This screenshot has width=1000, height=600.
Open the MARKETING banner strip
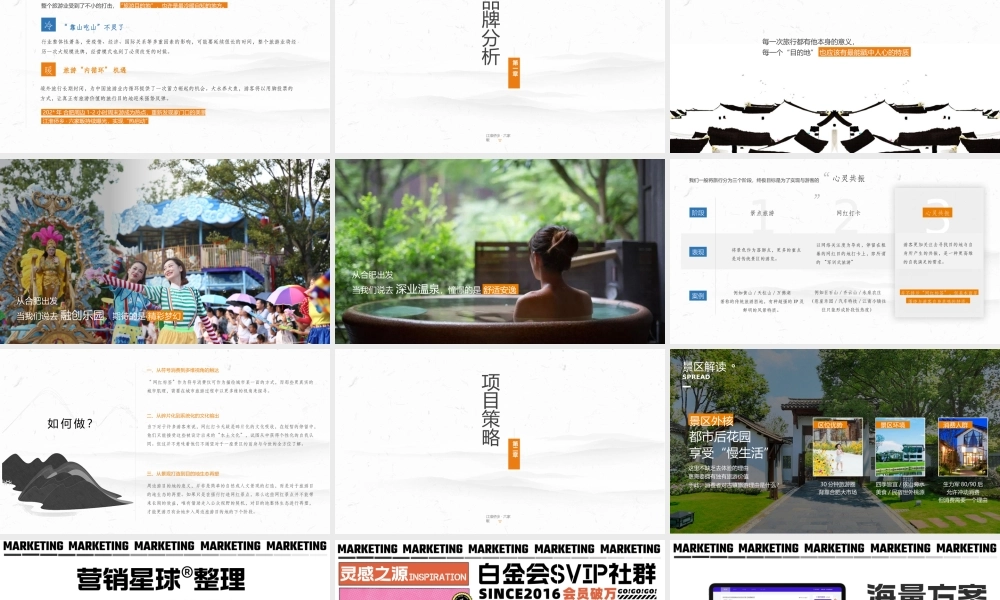[x=166, y=548]
